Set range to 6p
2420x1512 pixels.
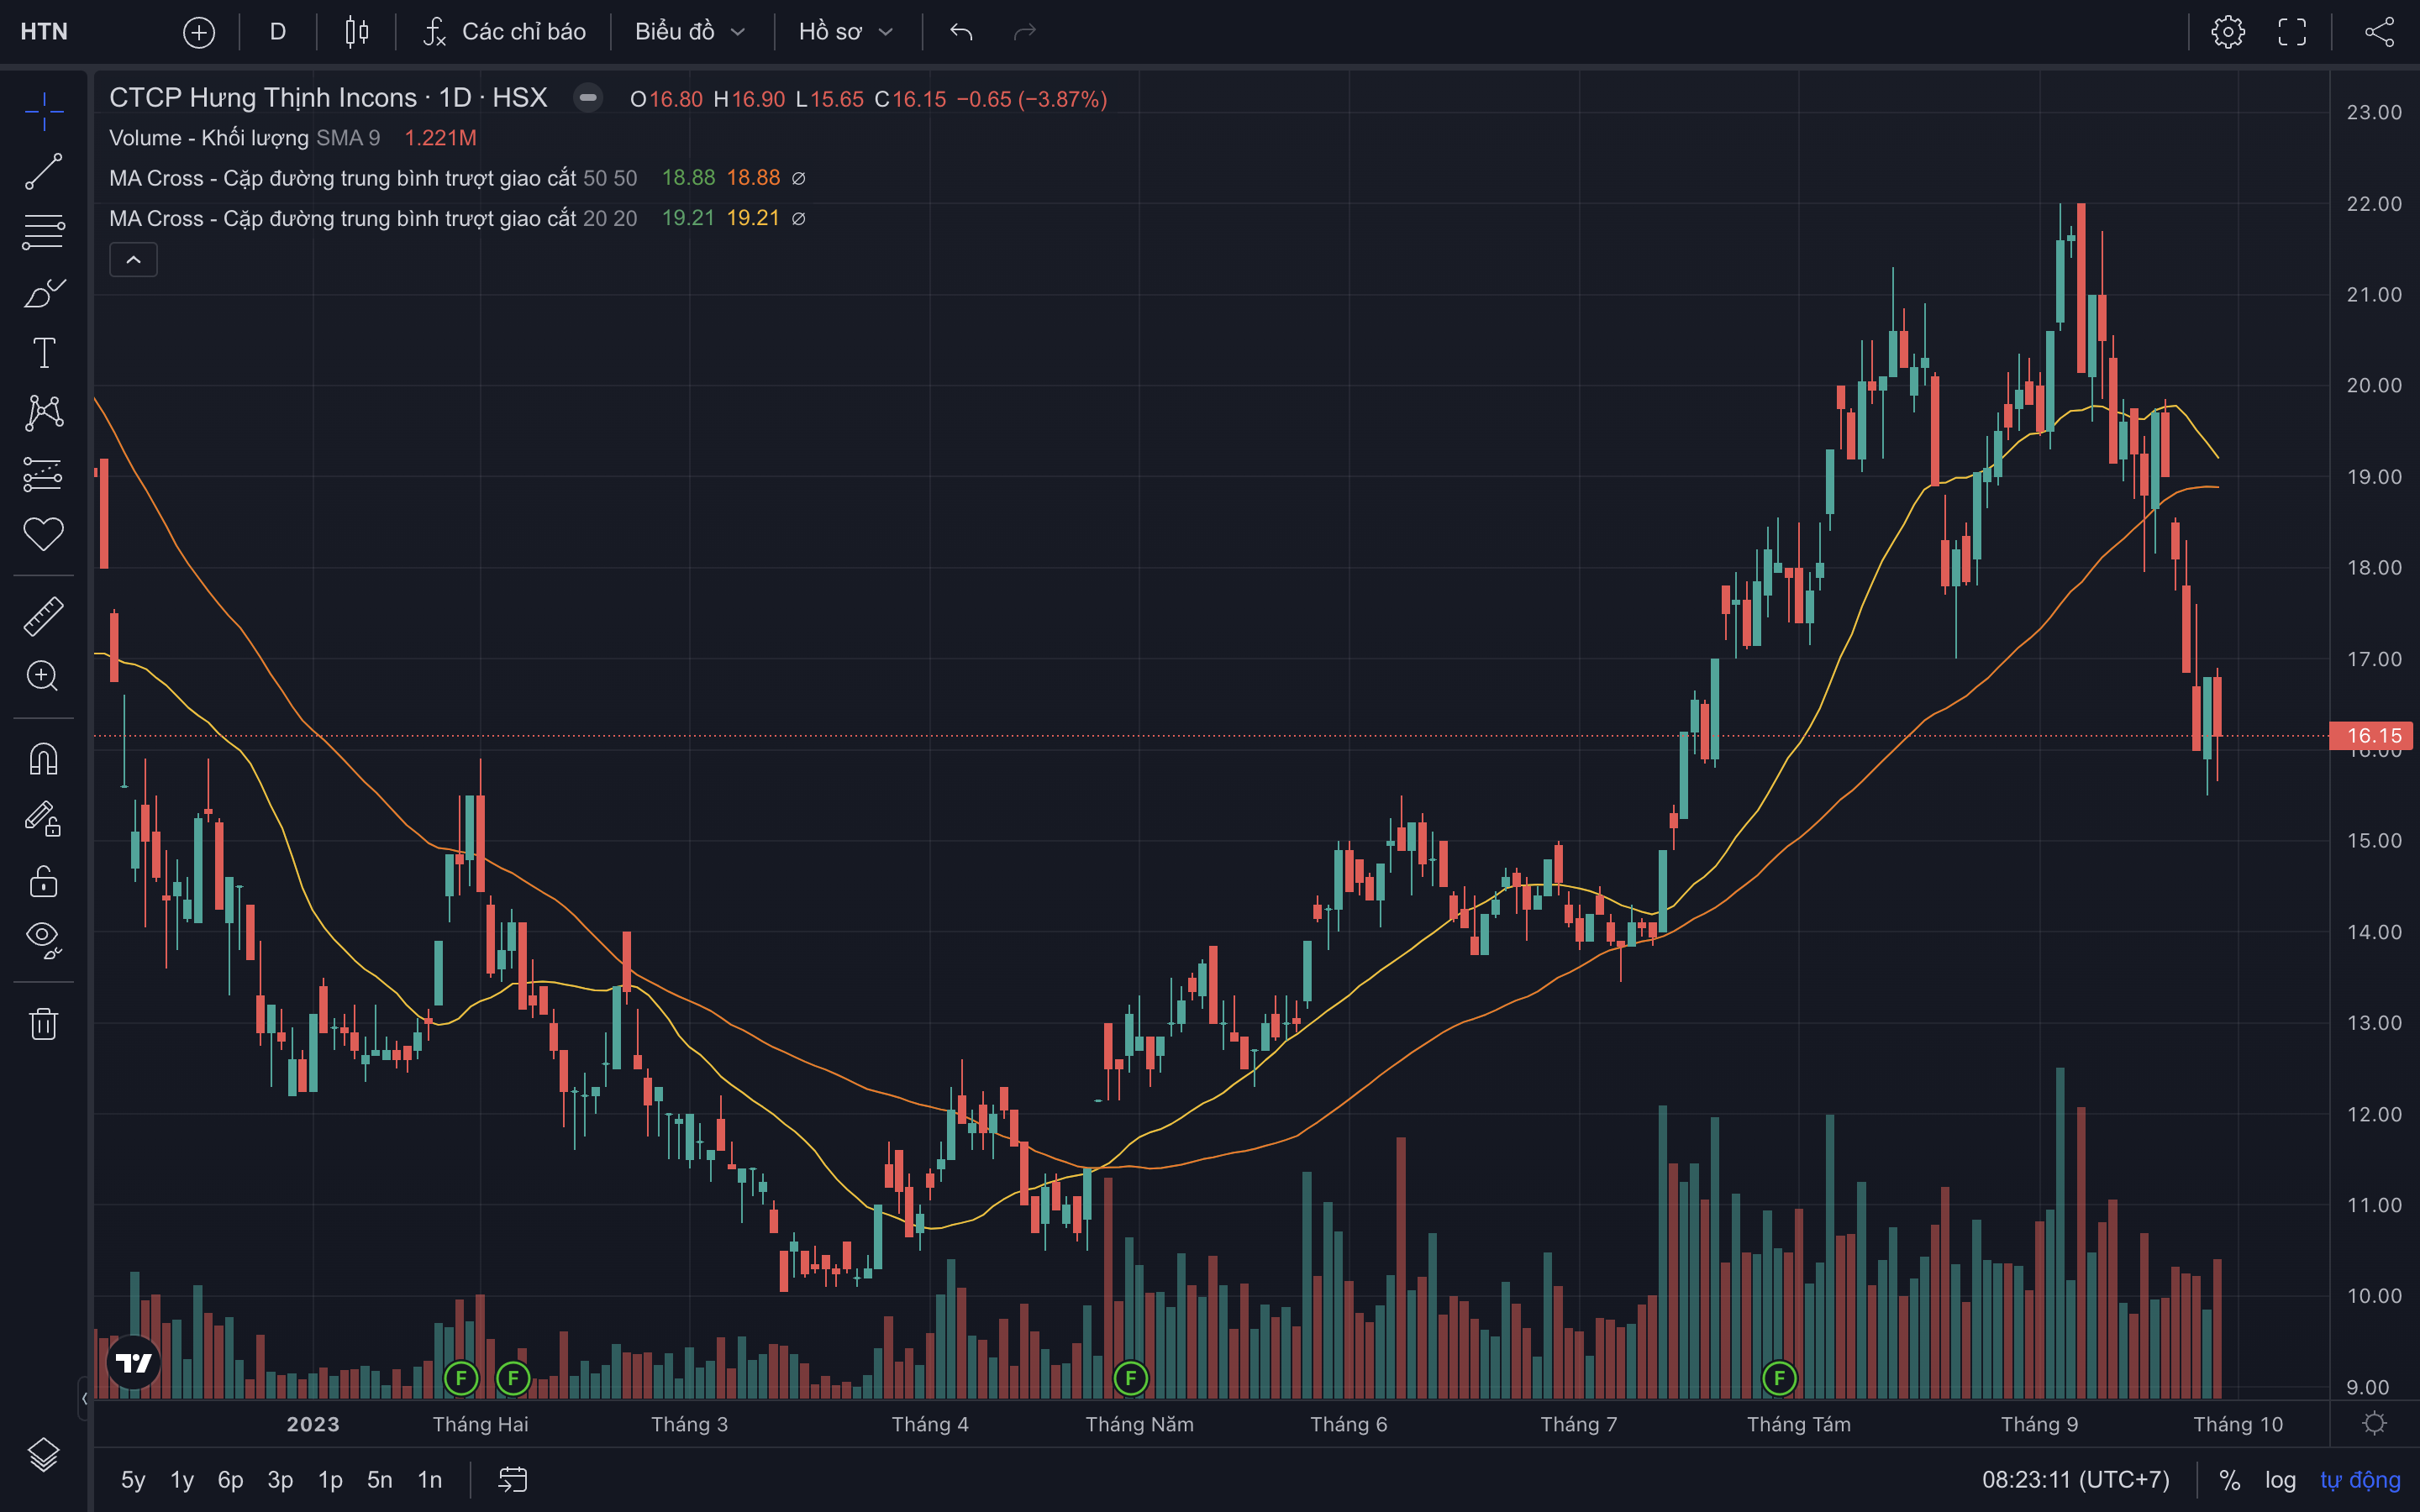[231, 1480]
